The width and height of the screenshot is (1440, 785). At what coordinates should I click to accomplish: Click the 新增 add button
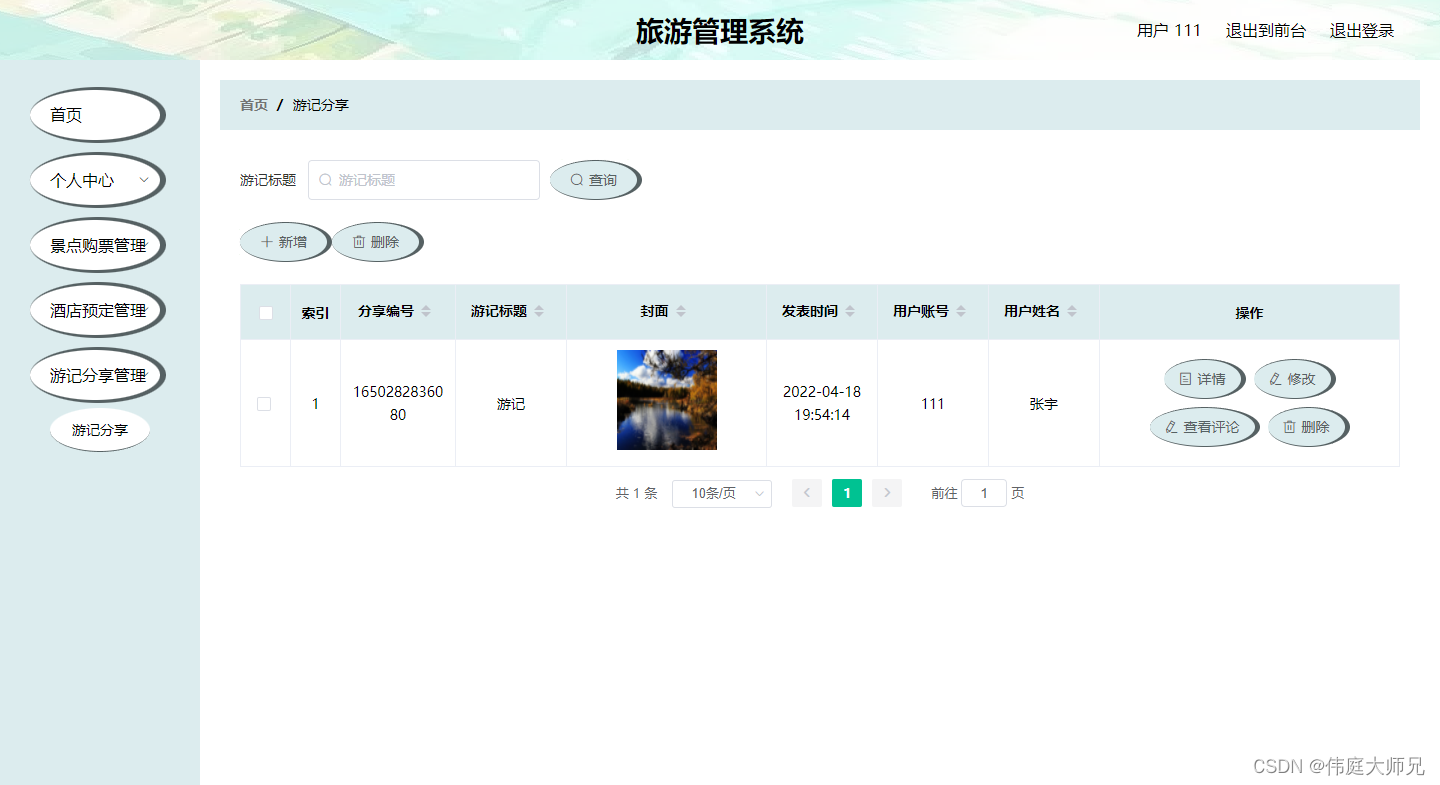pos(285,242)
